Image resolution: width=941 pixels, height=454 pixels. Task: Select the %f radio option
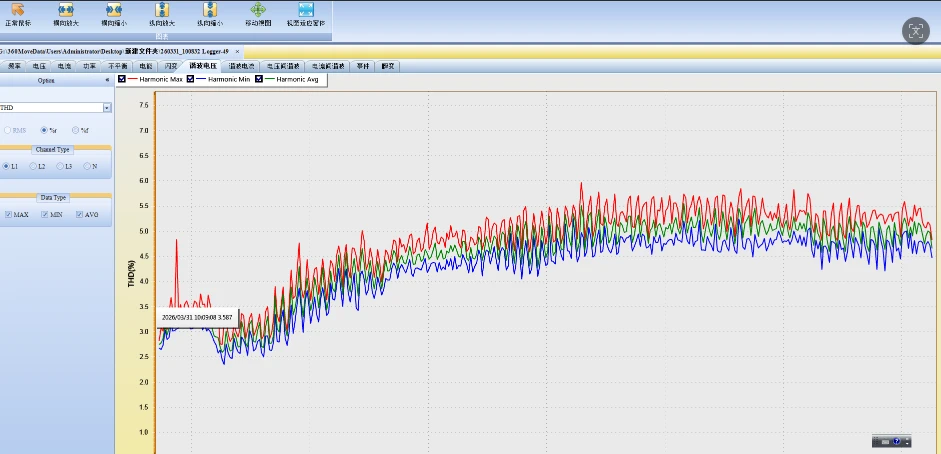[75, 130]
